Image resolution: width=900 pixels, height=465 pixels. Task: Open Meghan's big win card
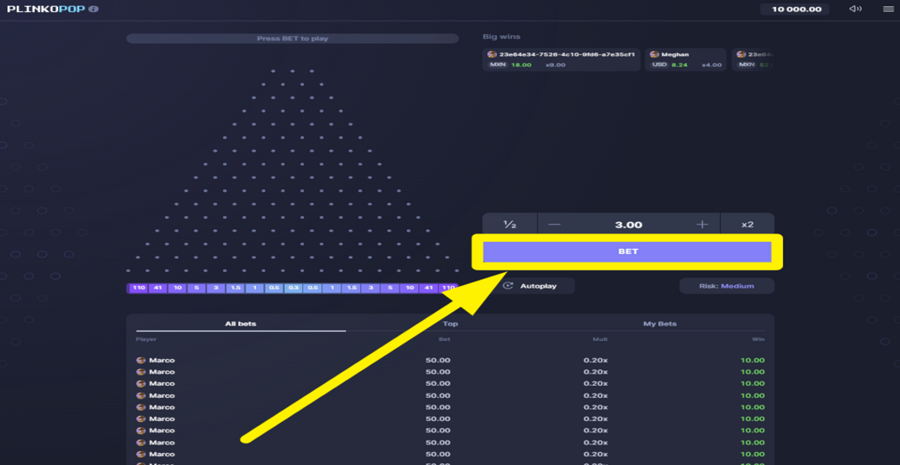tap(685, 60)
